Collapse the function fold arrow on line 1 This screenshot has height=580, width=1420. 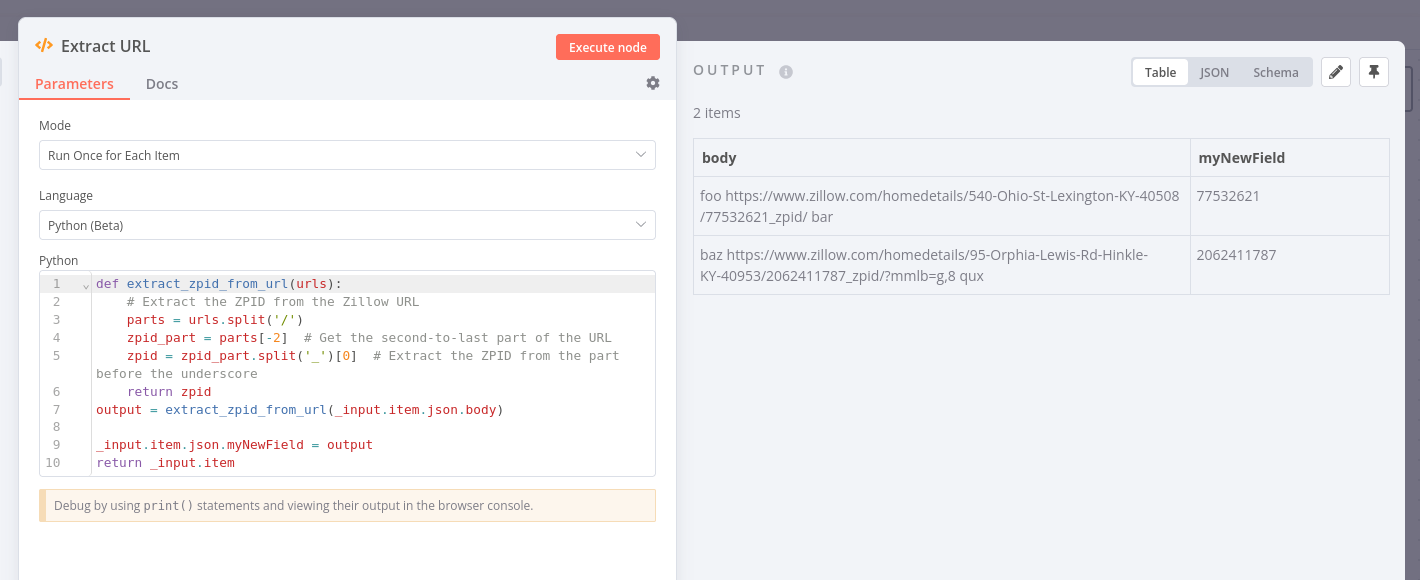coord(86,285)
